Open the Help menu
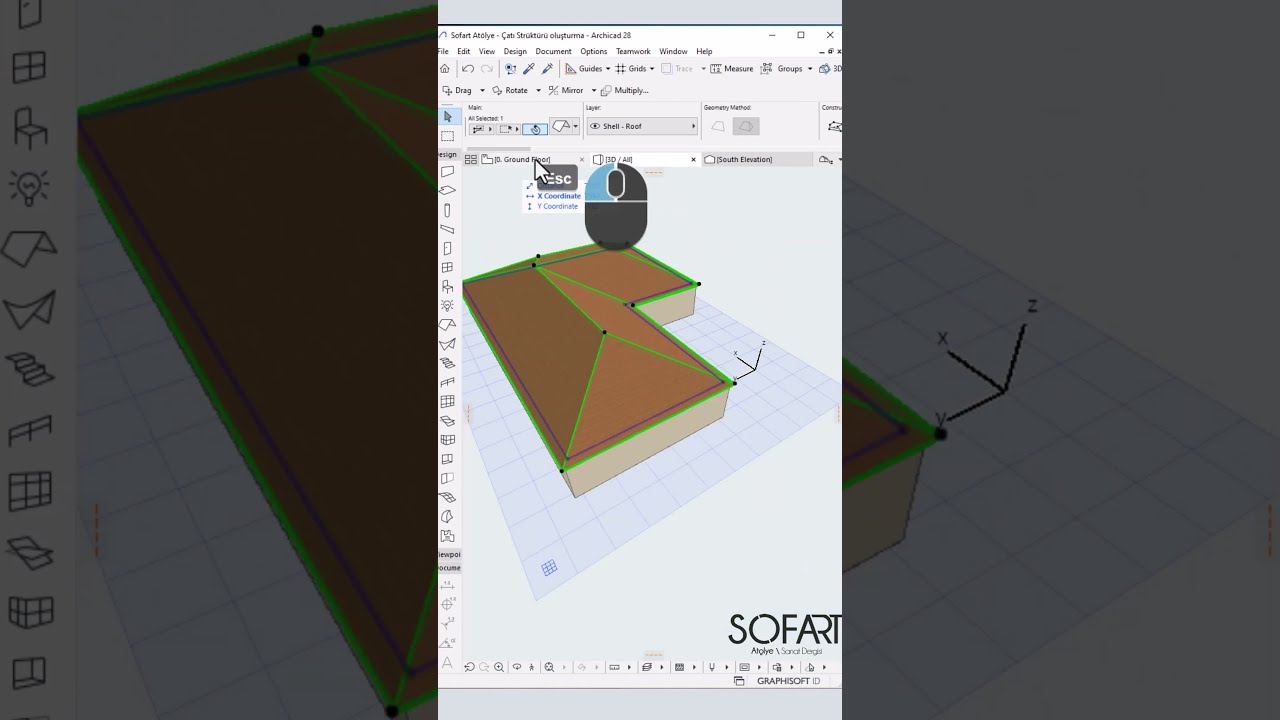The image size is (1280, 720). tap(704, 51)
